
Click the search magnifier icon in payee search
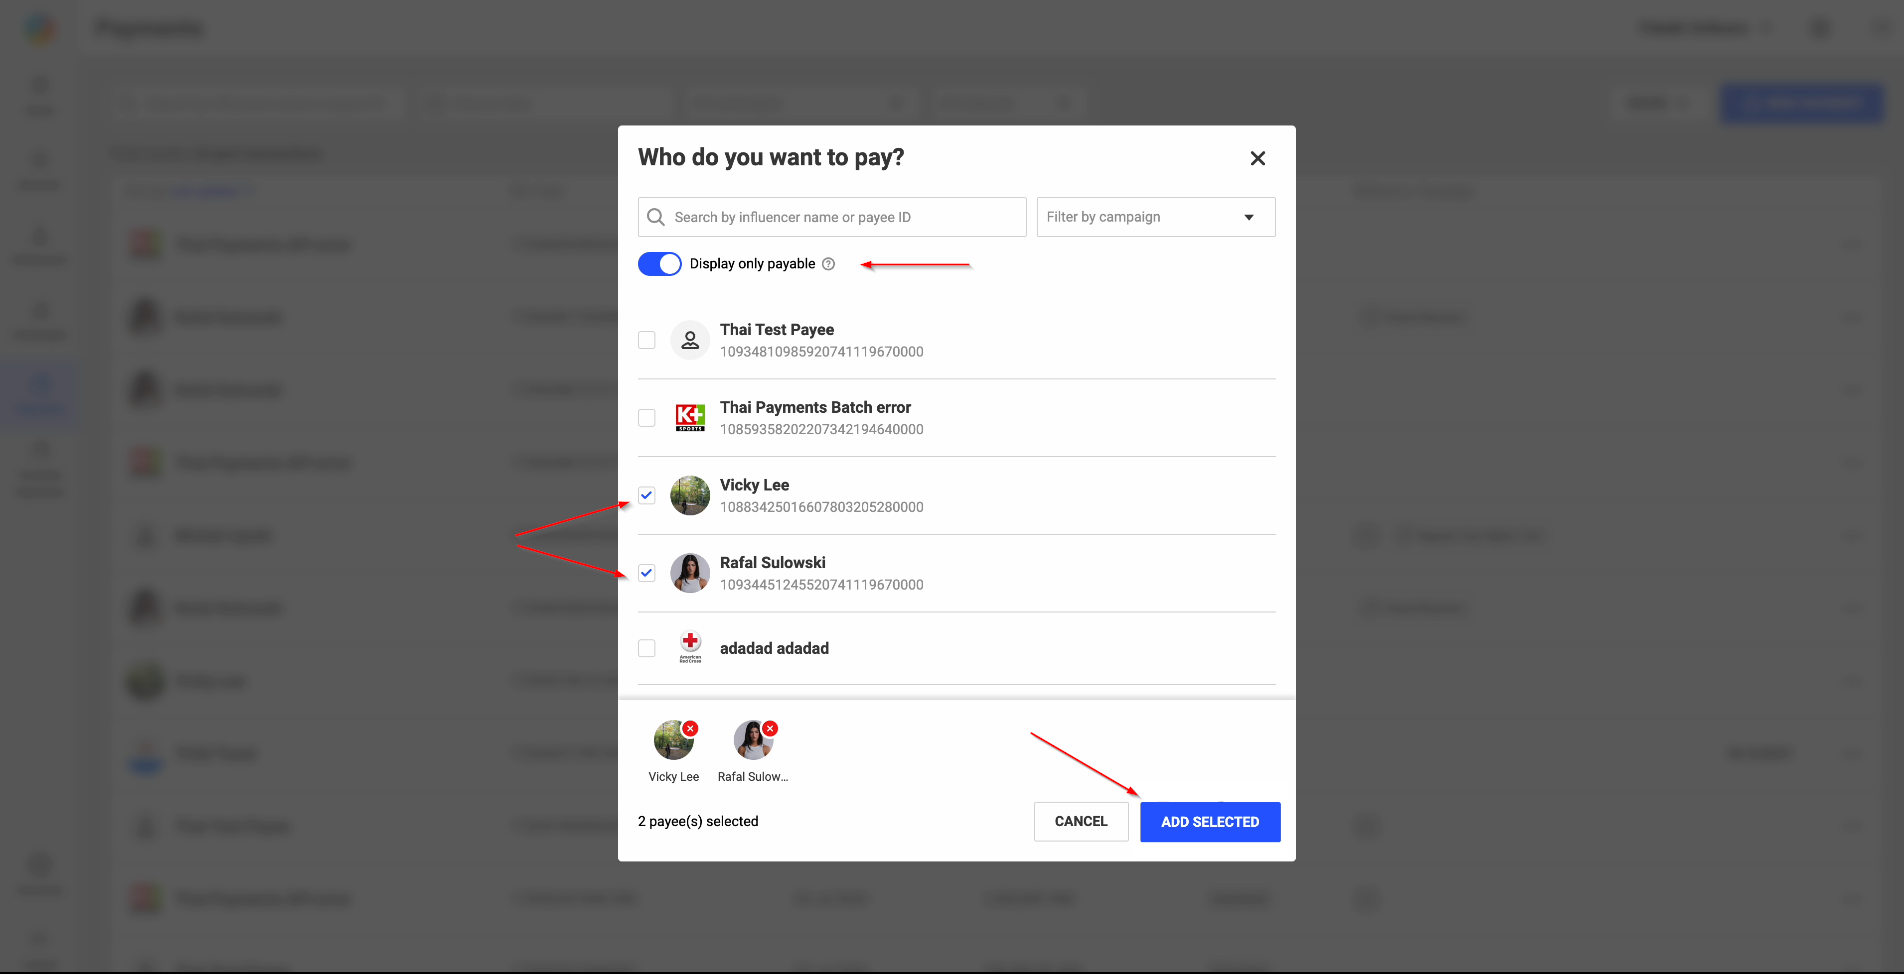[656, 217]
